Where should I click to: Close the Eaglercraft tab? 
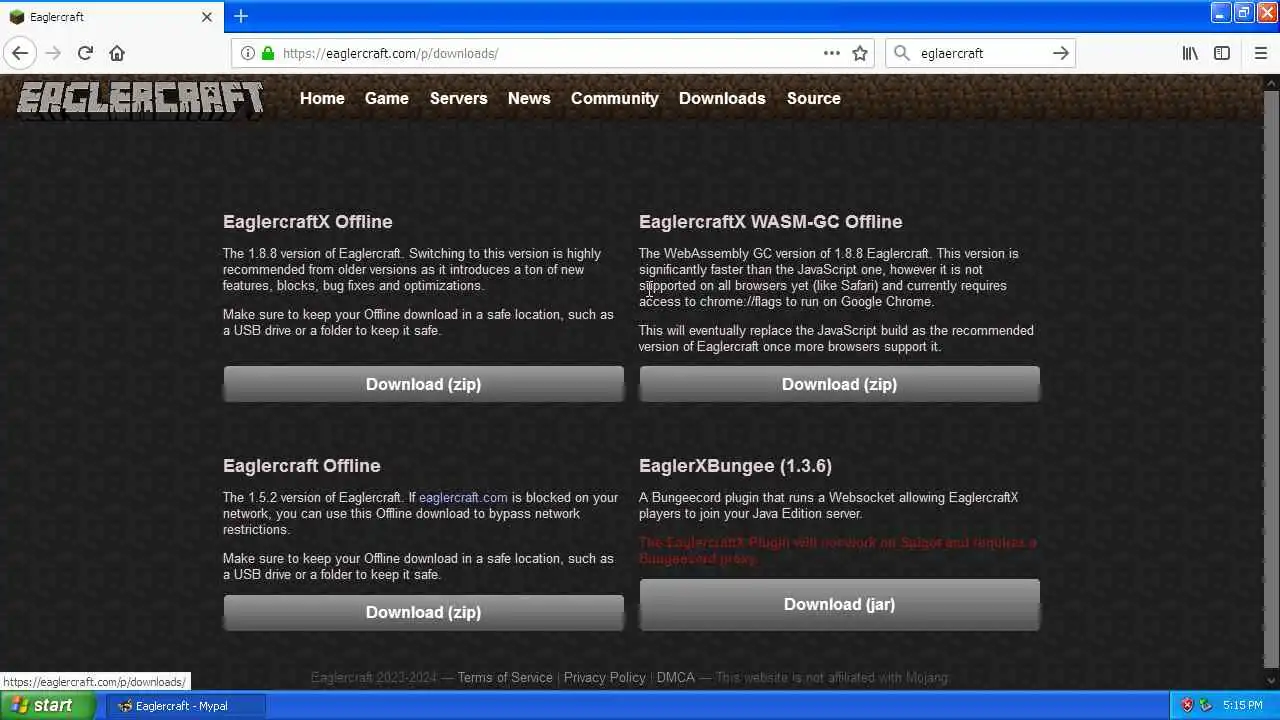tap(207, 17)
